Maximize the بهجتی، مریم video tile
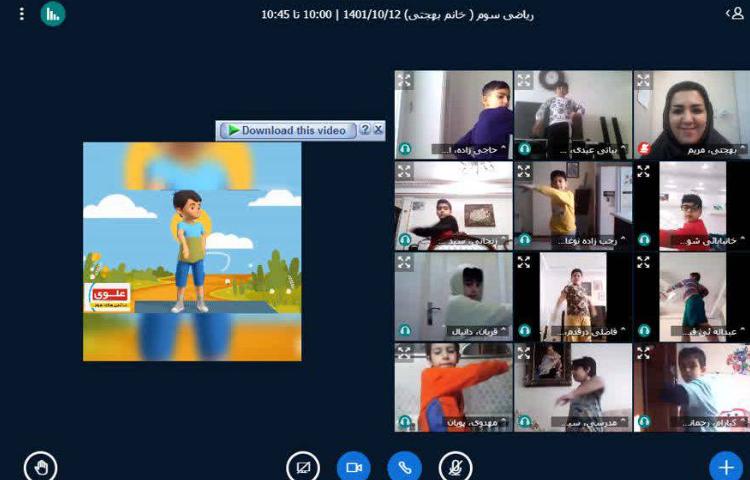The height and width of the screenshot is (480, 750). coord(643,81)
